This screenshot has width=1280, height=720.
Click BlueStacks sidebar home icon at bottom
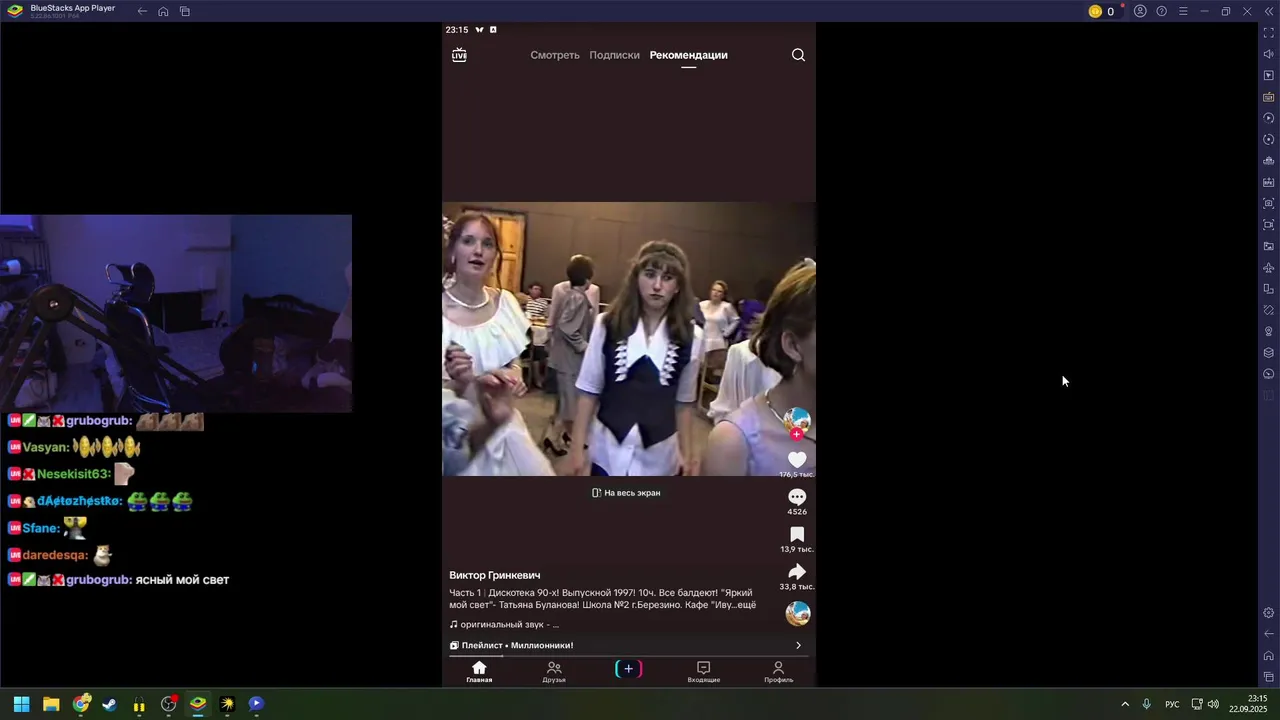pyautogui.click(x=1269, y=656)
